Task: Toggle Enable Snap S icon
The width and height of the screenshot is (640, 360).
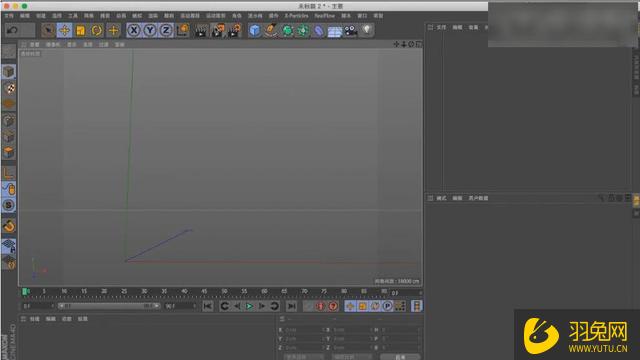Action: [9, 205]
